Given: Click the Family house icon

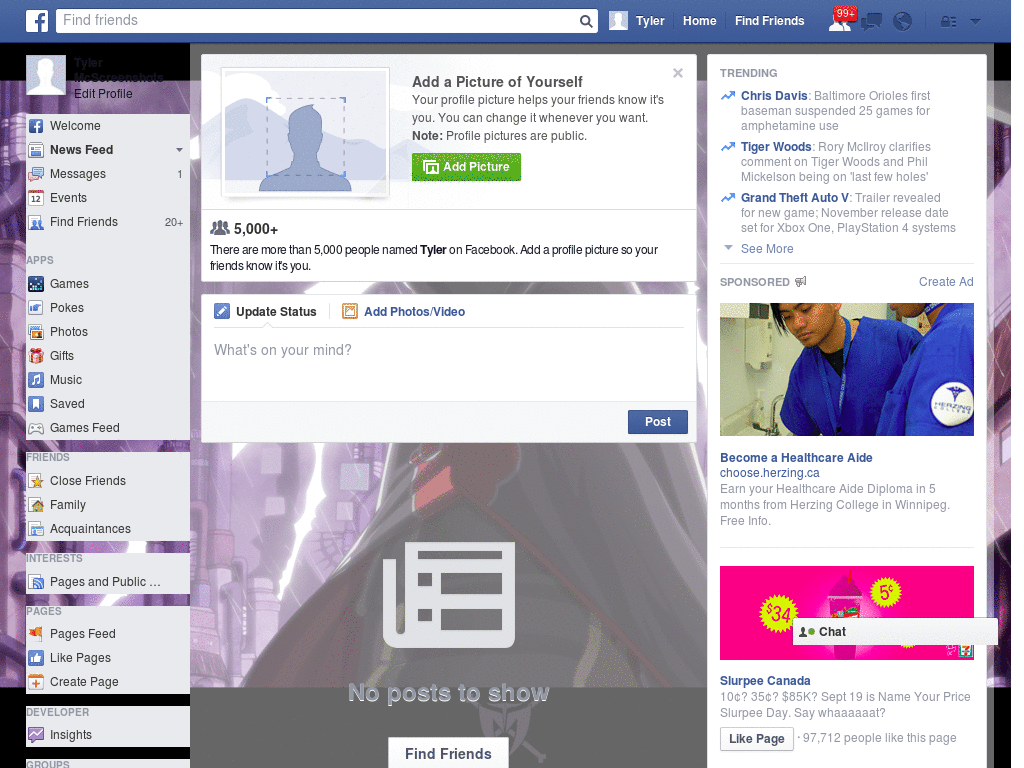Looking at the screenshot, I should (36, 505).
